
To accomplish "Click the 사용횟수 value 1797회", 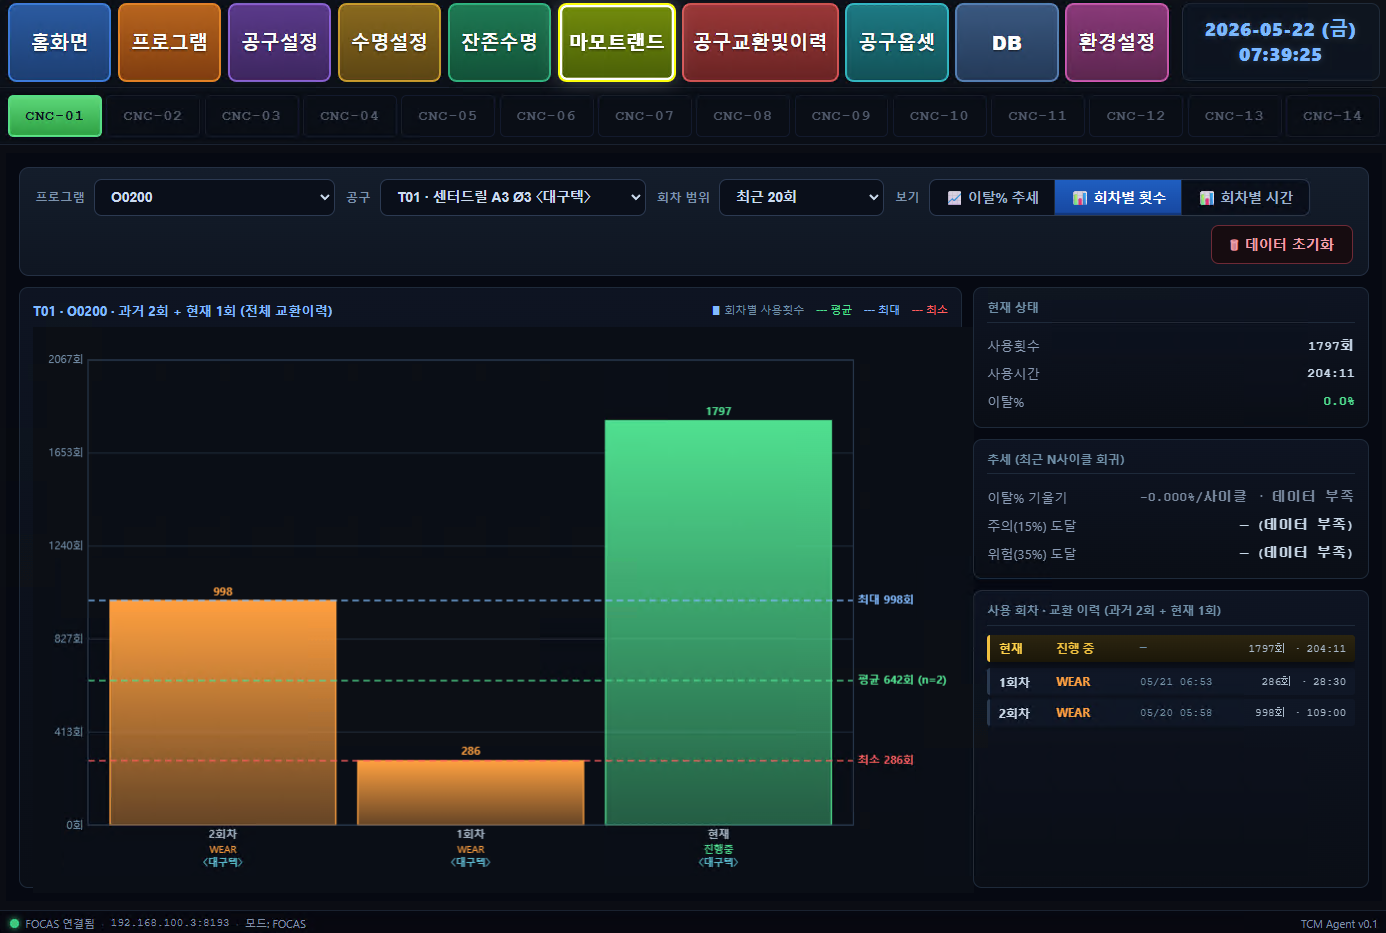I will click(1331, 345).
